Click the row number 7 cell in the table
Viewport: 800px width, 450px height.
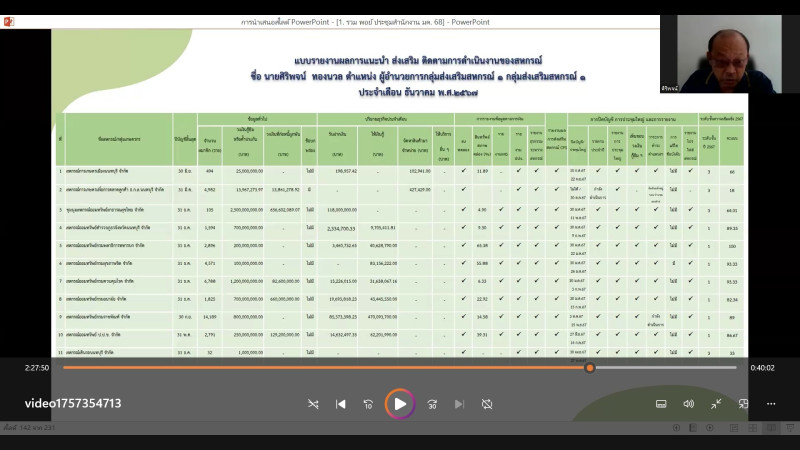coord(60,281)
